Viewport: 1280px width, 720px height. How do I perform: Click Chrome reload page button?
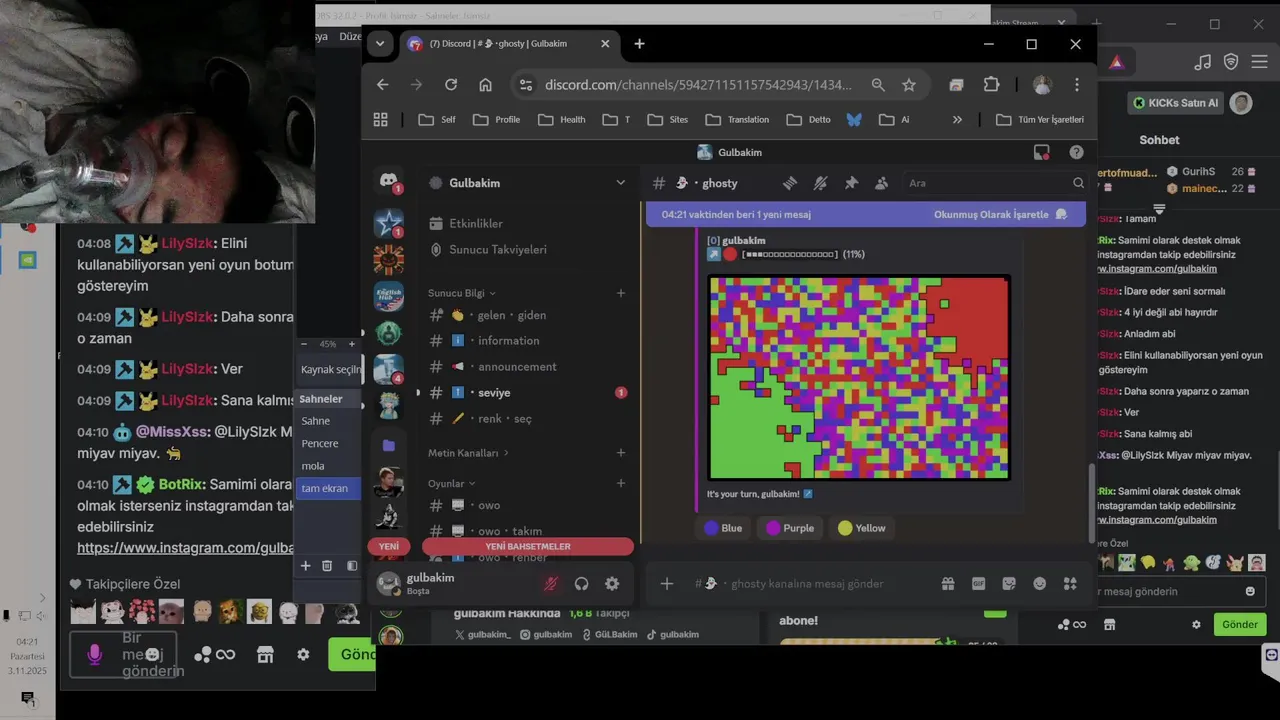(x=451, y=85)
